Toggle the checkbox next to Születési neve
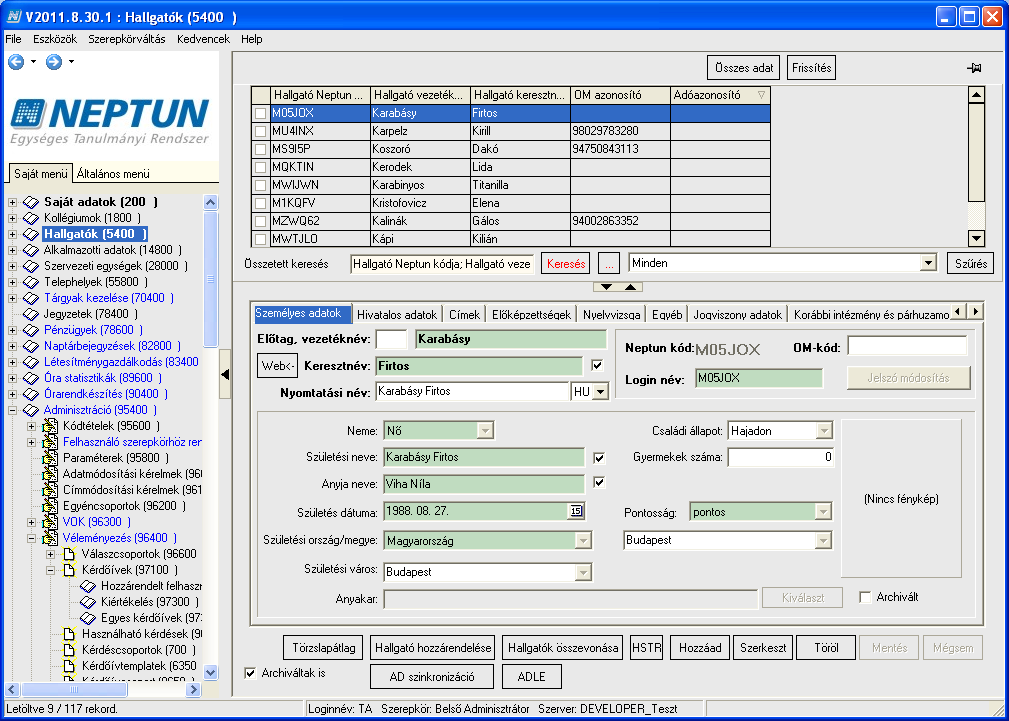The height and width of the screenshot is (721, 1009). click(600, 458)
